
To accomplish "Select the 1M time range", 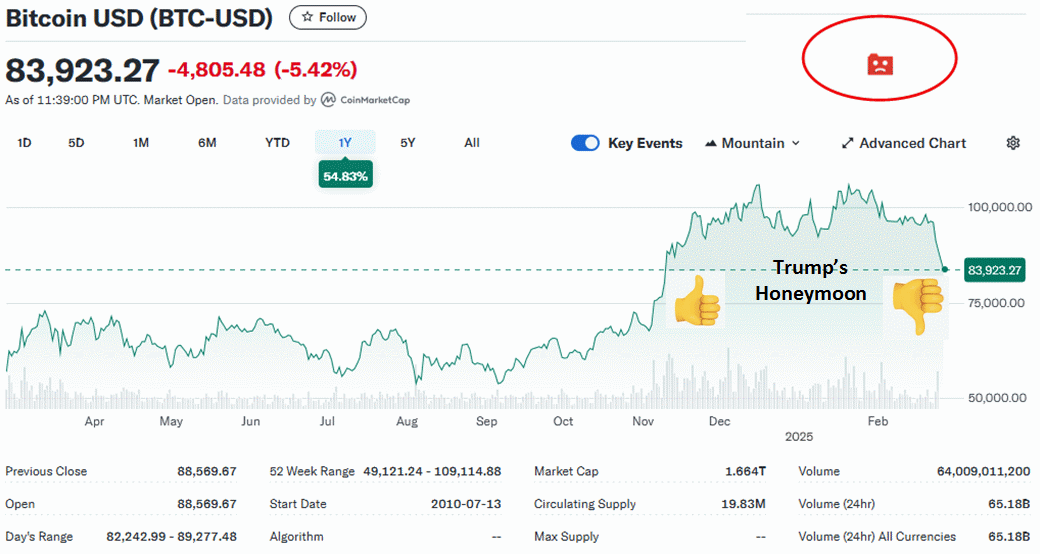I will 141,143.
